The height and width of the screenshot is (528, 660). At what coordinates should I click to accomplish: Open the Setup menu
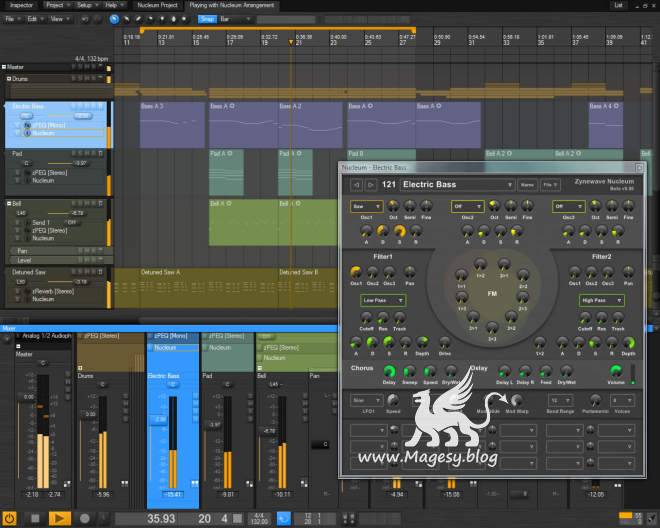(87, 5)
